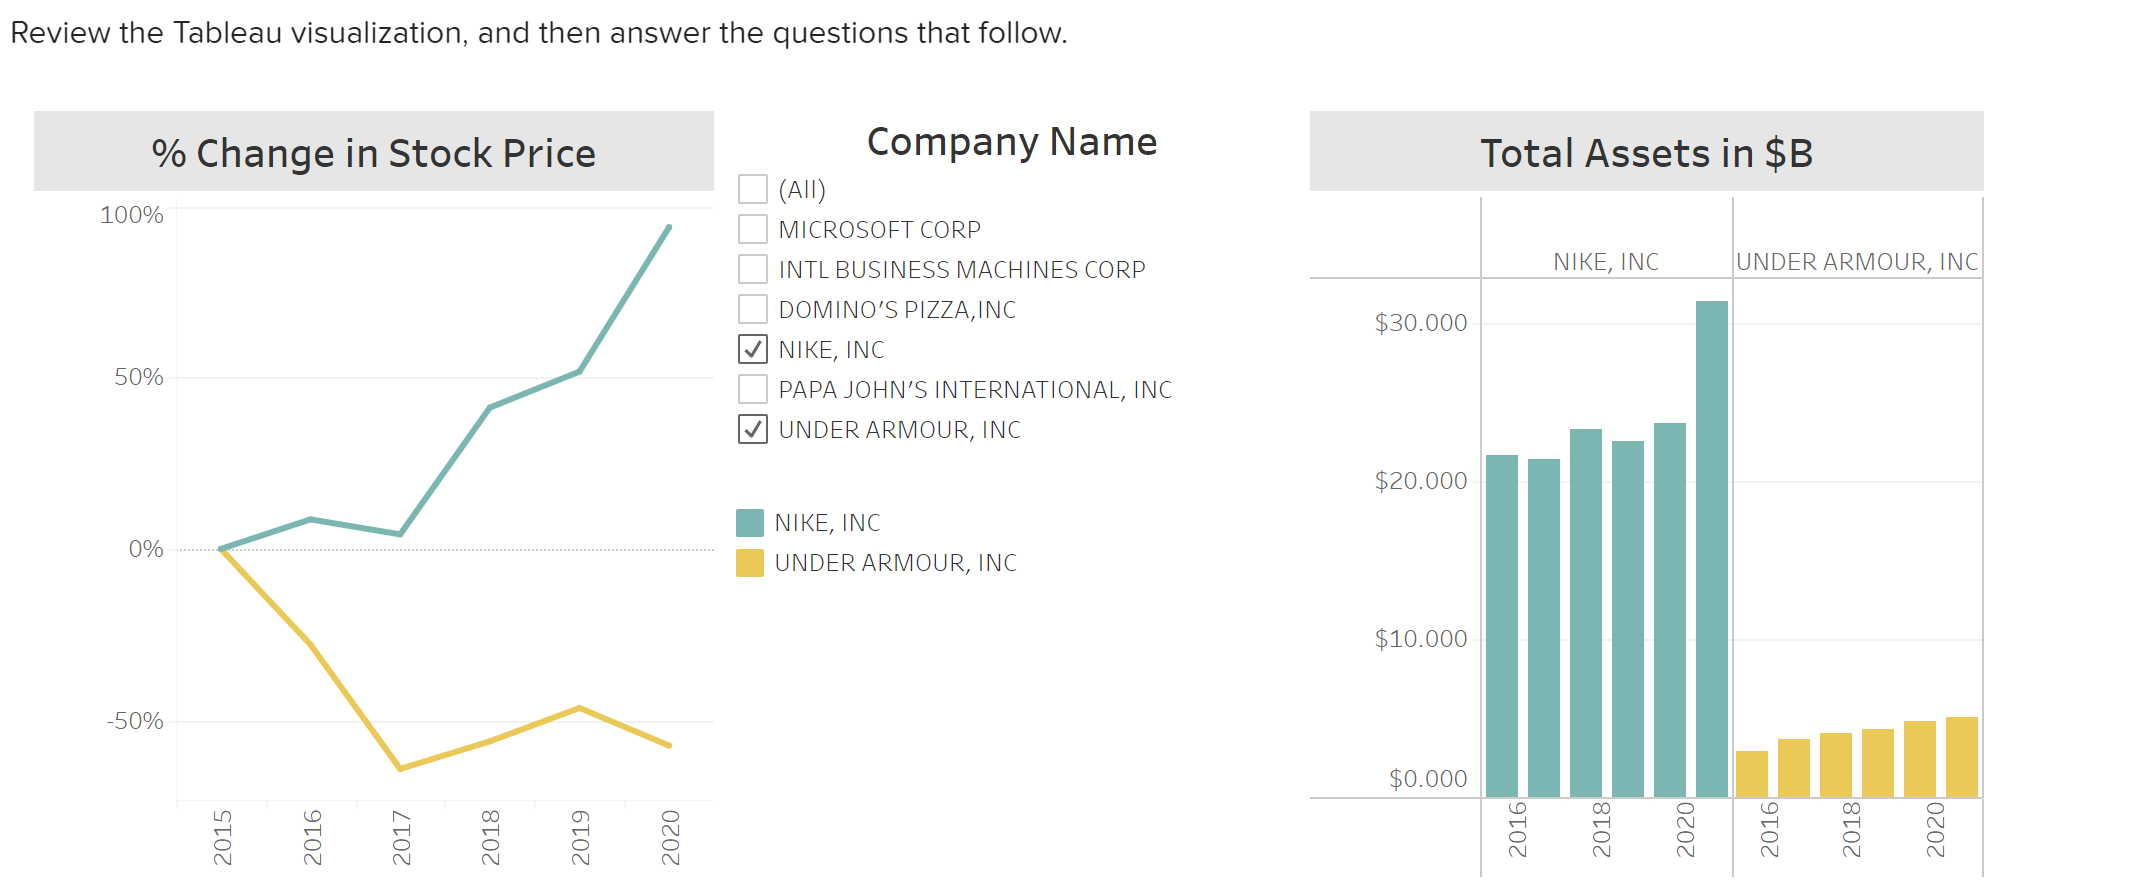Image resolution: width=2150 pixels, height=892 pixels.
Task: Click the % Change in Stock Price title
Action: point(373,153)
